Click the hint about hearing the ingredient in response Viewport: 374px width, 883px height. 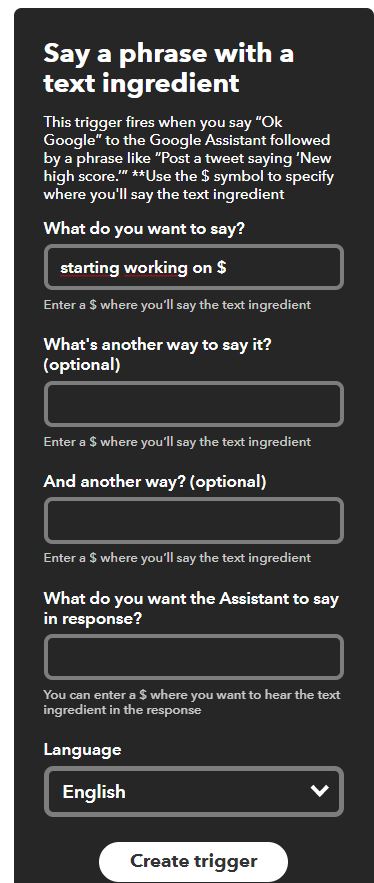(192, 702)
